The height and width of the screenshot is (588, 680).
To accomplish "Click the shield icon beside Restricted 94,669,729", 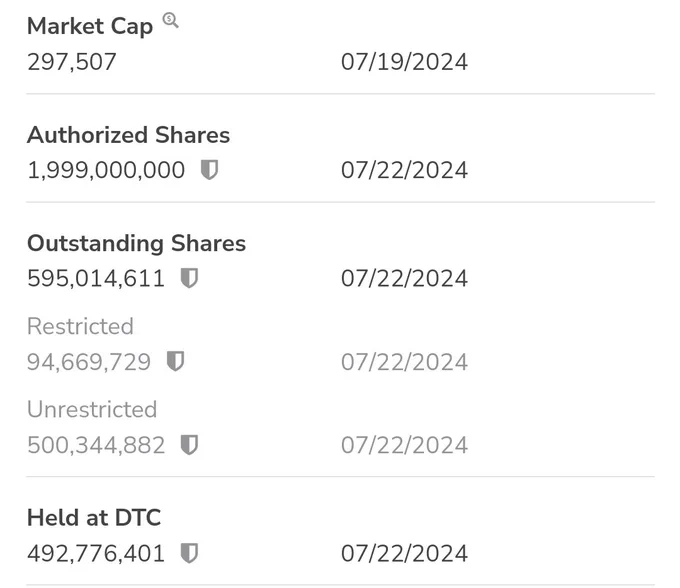I will pyautogui.click(x=175, y=361).
